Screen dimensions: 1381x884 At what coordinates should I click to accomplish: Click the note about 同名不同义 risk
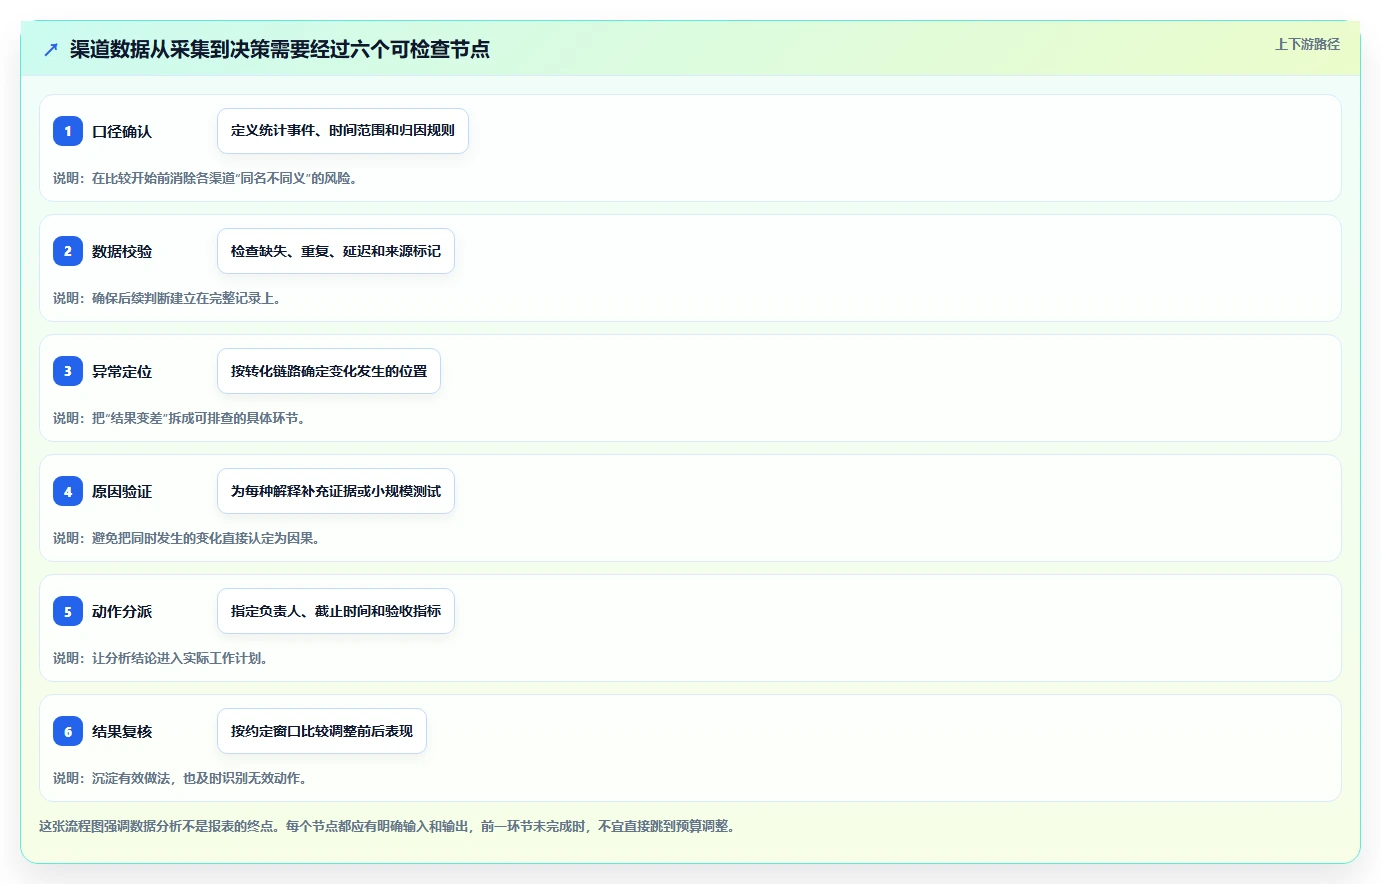(205, 178)
